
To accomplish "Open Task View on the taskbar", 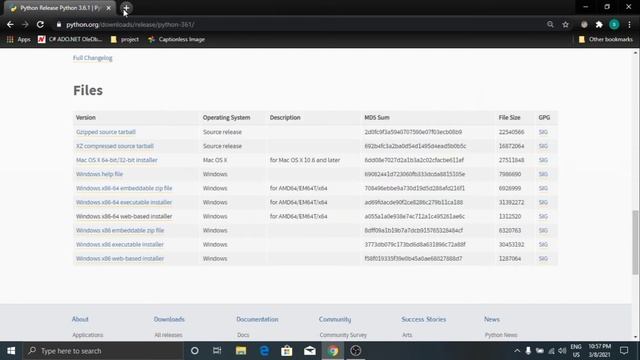I will 217,351.
